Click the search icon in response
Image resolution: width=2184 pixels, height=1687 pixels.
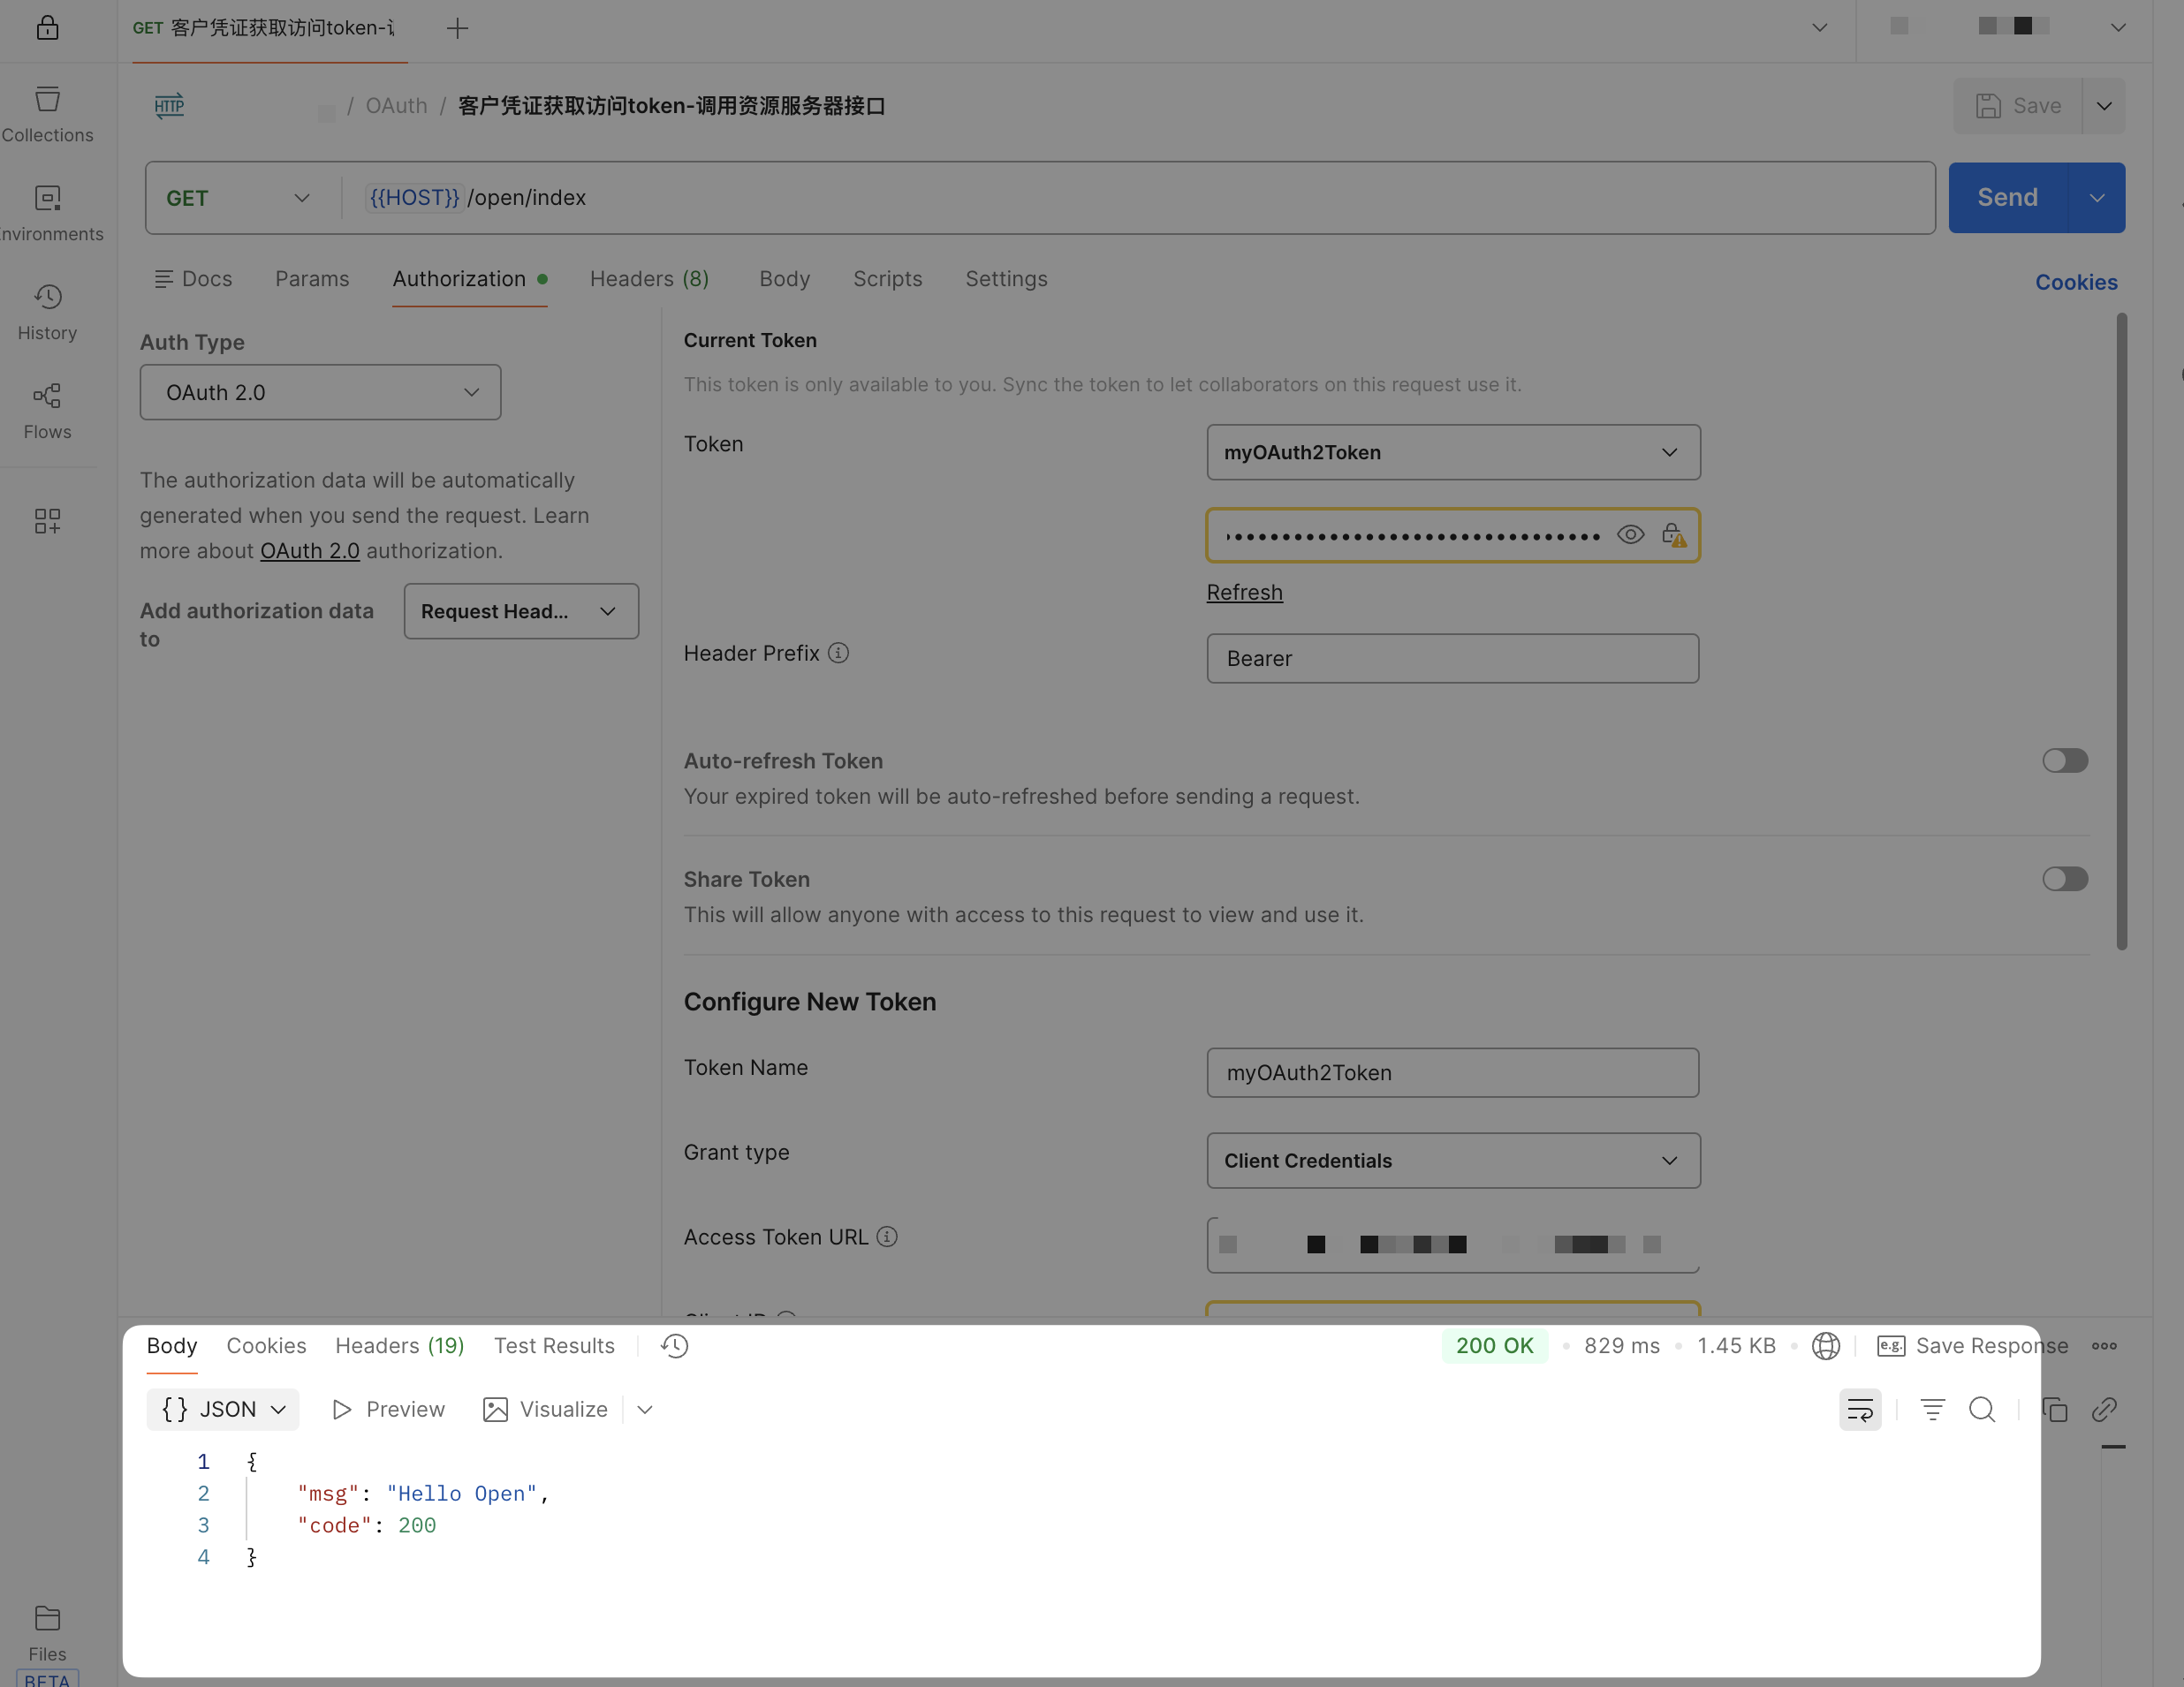1981,1409
